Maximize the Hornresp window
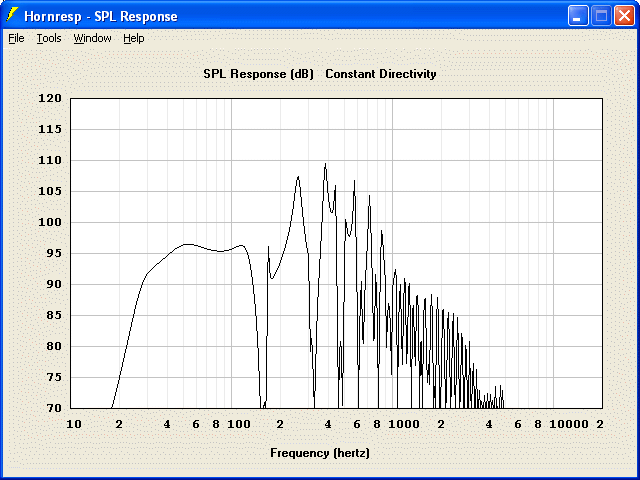The image size is (640, 480). tap(601, 16)
